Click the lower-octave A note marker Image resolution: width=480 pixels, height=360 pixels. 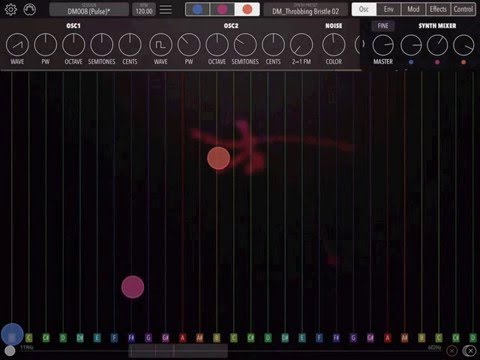tap(182, 338)
